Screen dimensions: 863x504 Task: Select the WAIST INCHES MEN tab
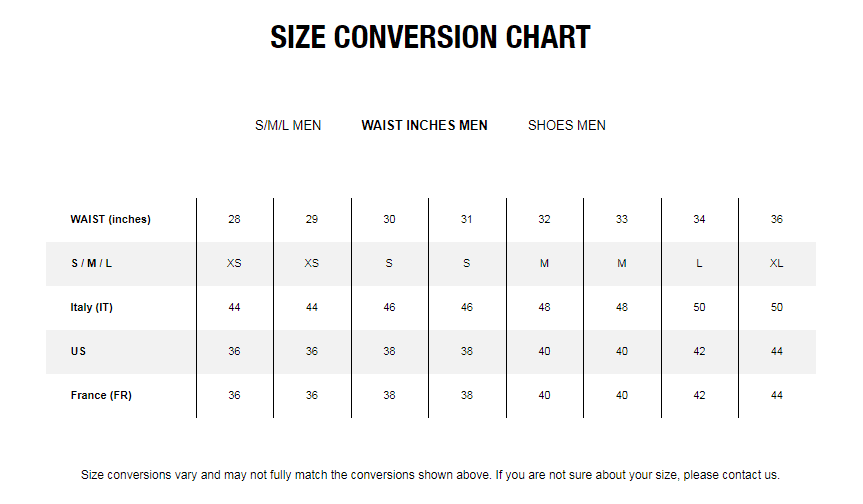point(424,125)
